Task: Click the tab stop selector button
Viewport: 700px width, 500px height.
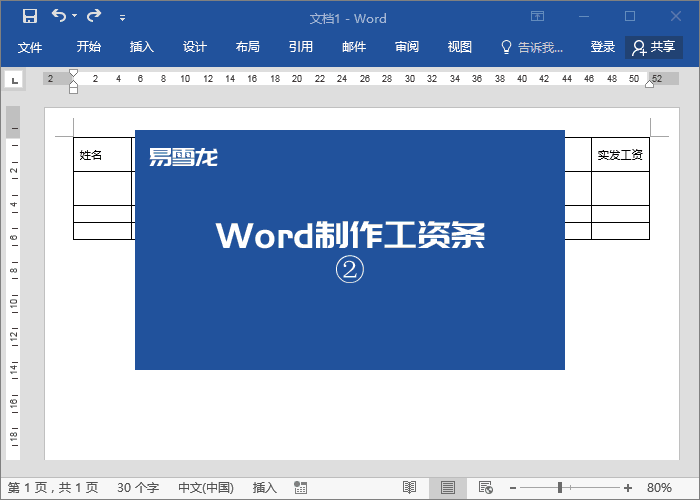Action: (x=15, y=80)
